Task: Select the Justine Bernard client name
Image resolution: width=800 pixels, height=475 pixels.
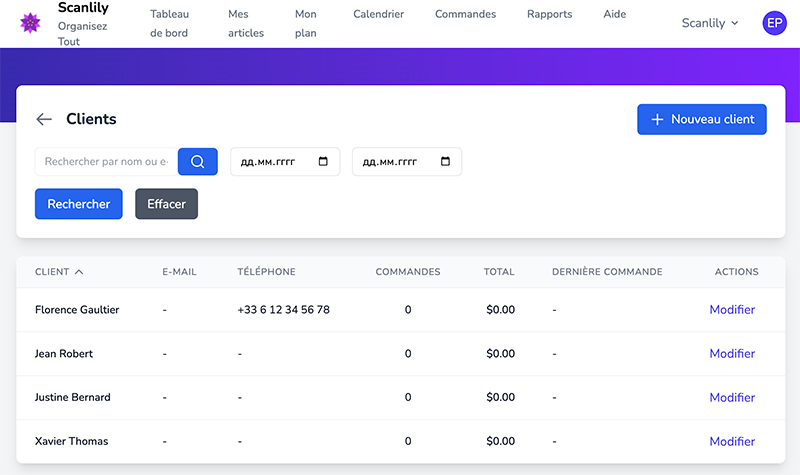Action: pyautogui.click(x=72, y=397)
